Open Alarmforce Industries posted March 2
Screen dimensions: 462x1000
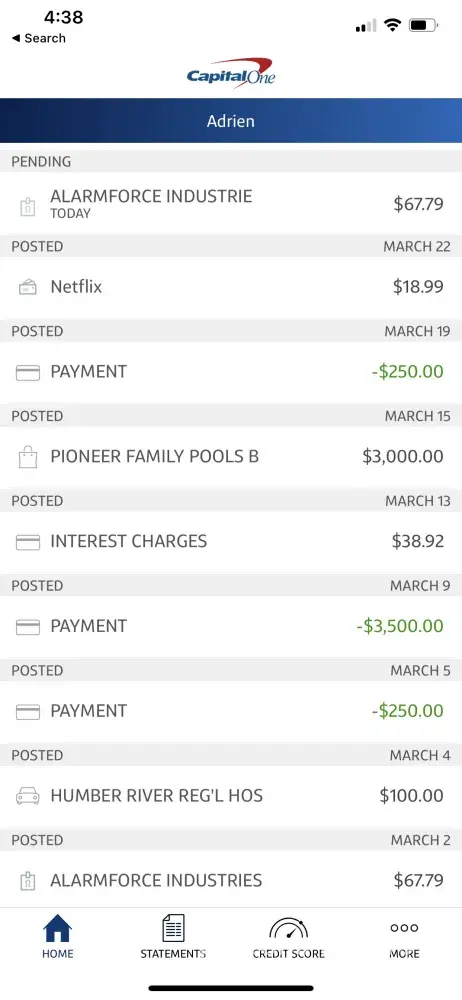231,881
